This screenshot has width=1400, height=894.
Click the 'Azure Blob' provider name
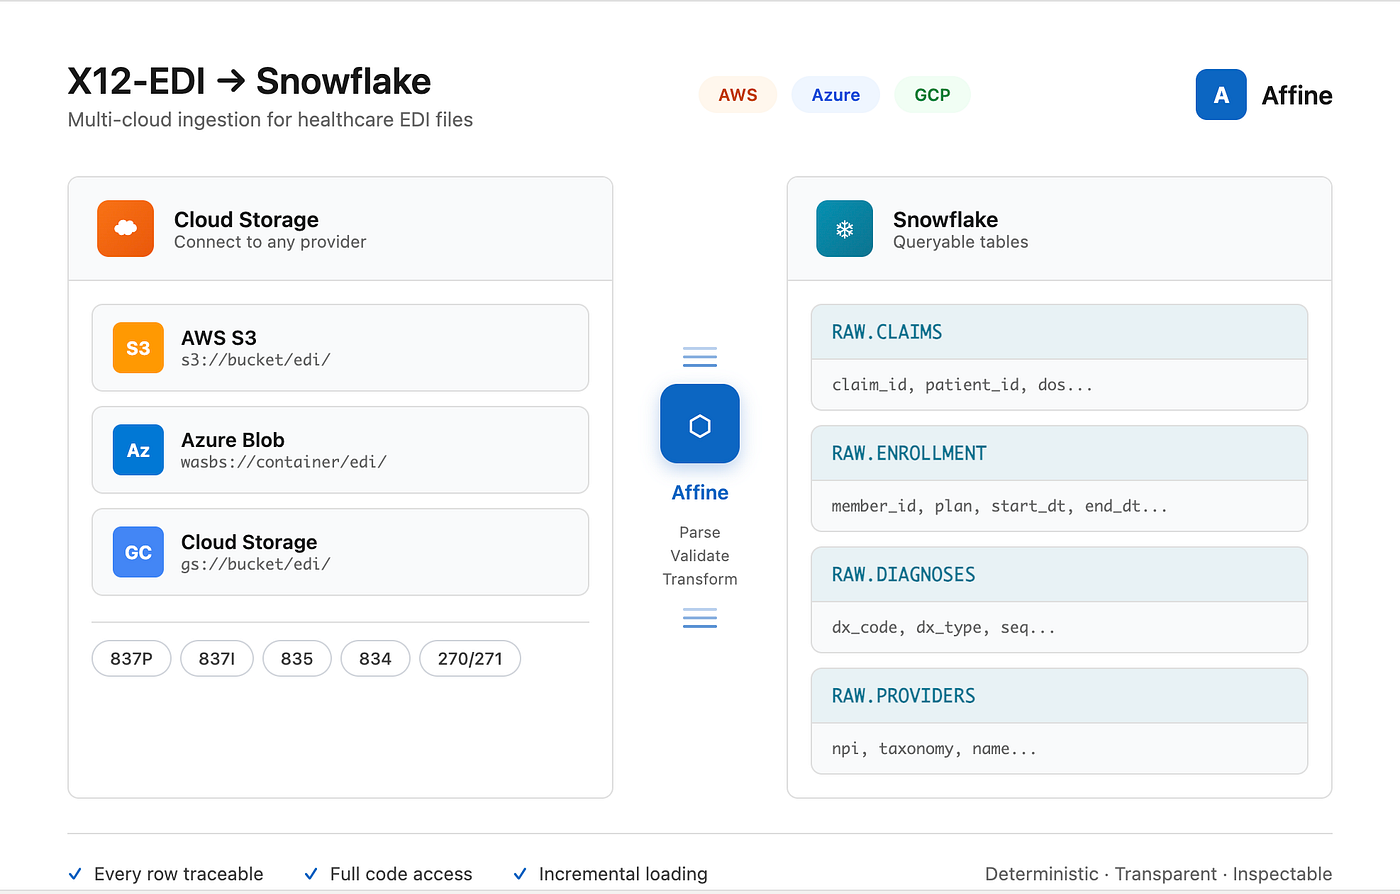point(233,440)
